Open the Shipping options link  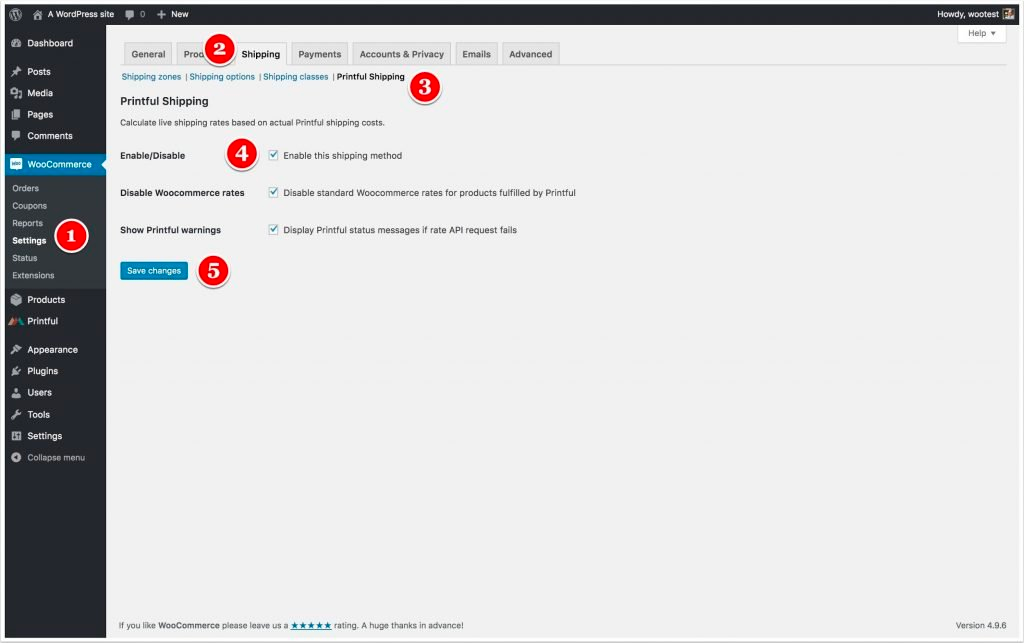(222, 77)
